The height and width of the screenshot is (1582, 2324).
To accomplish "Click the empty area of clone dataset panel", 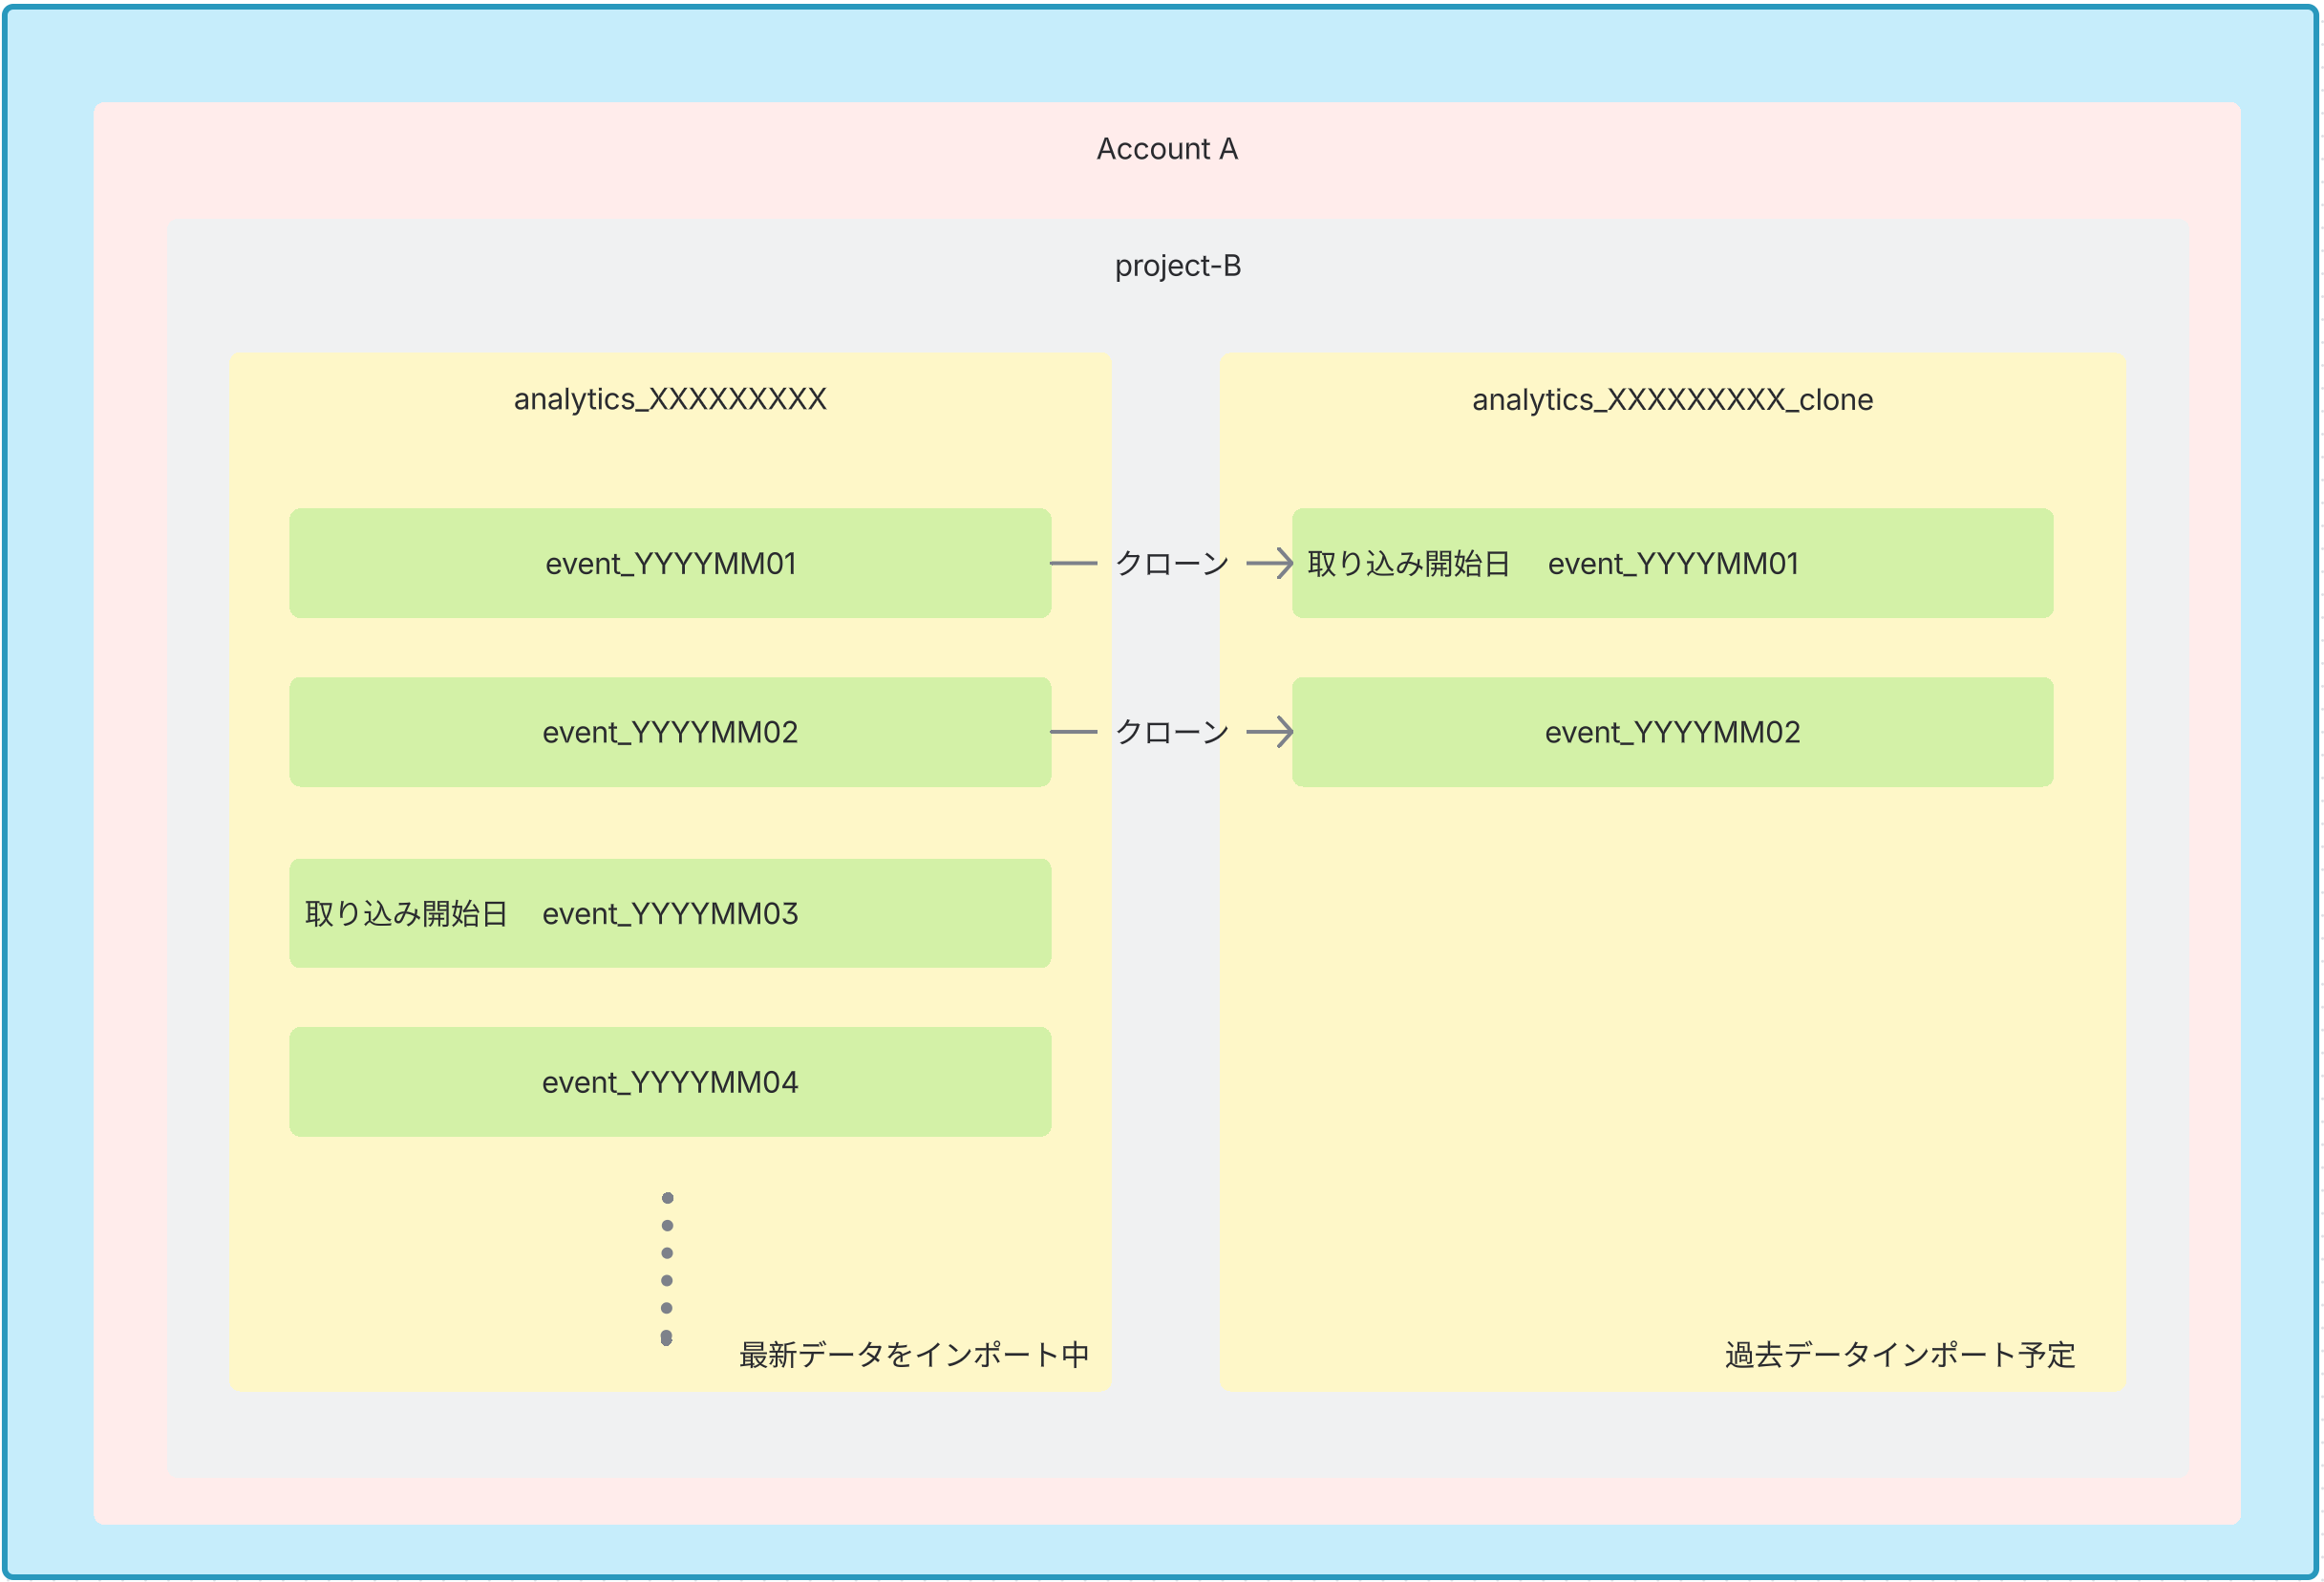I will pyautogui.click(x=1672, y=1050).
